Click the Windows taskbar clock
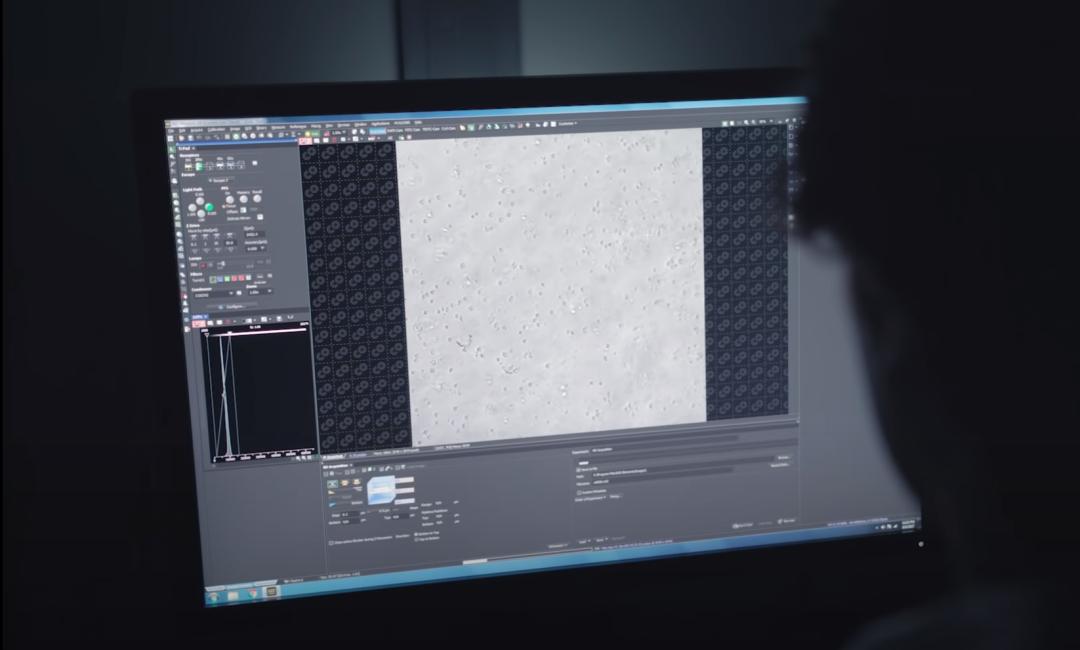The height and width of the screenshot is (650, 1080). pyautogui.click(x=908, y=525)
